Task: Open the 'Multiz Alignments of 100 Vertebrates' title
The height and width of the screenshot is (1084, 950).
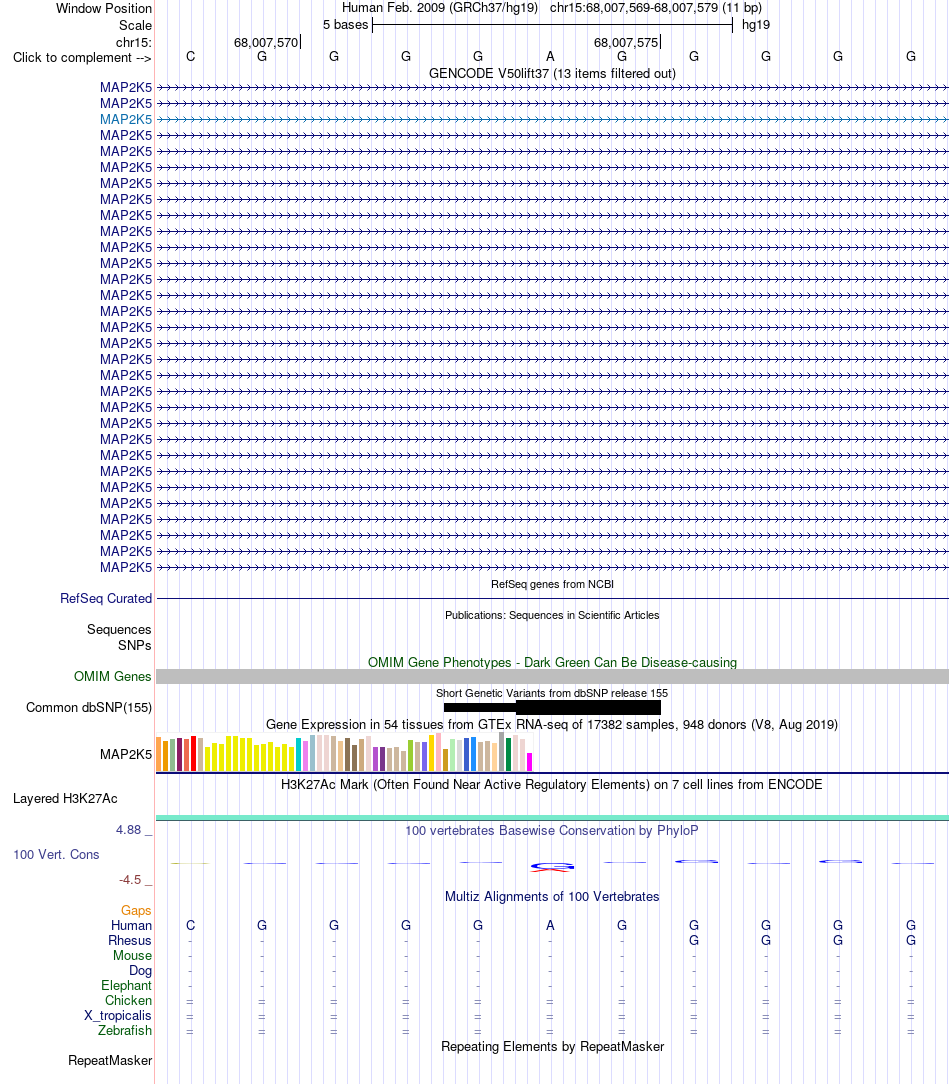Action: point(552,897)
